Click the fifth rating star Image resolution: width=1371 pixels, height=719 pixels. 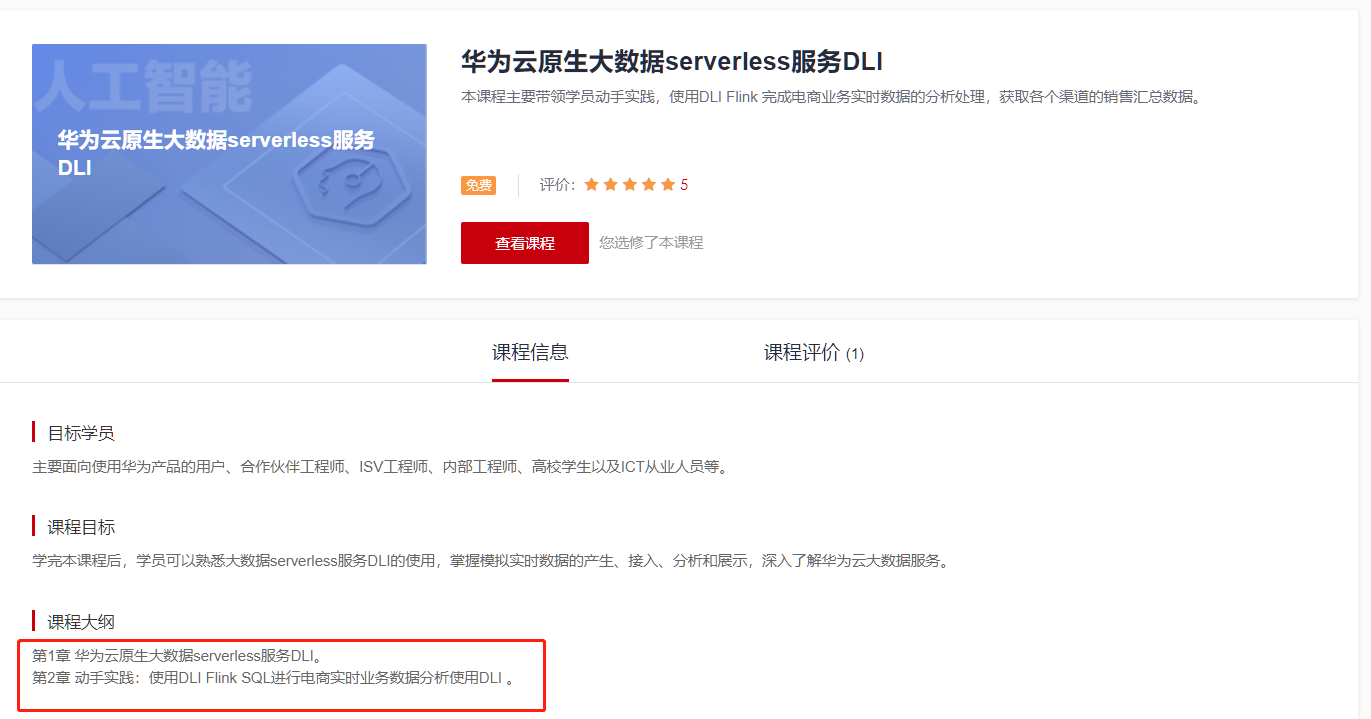click(x=668, y=185)
